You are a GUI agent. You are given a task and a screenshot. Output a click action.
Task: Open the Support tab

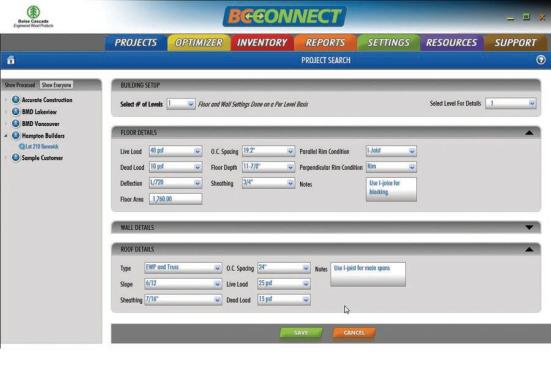click(515, 43)
